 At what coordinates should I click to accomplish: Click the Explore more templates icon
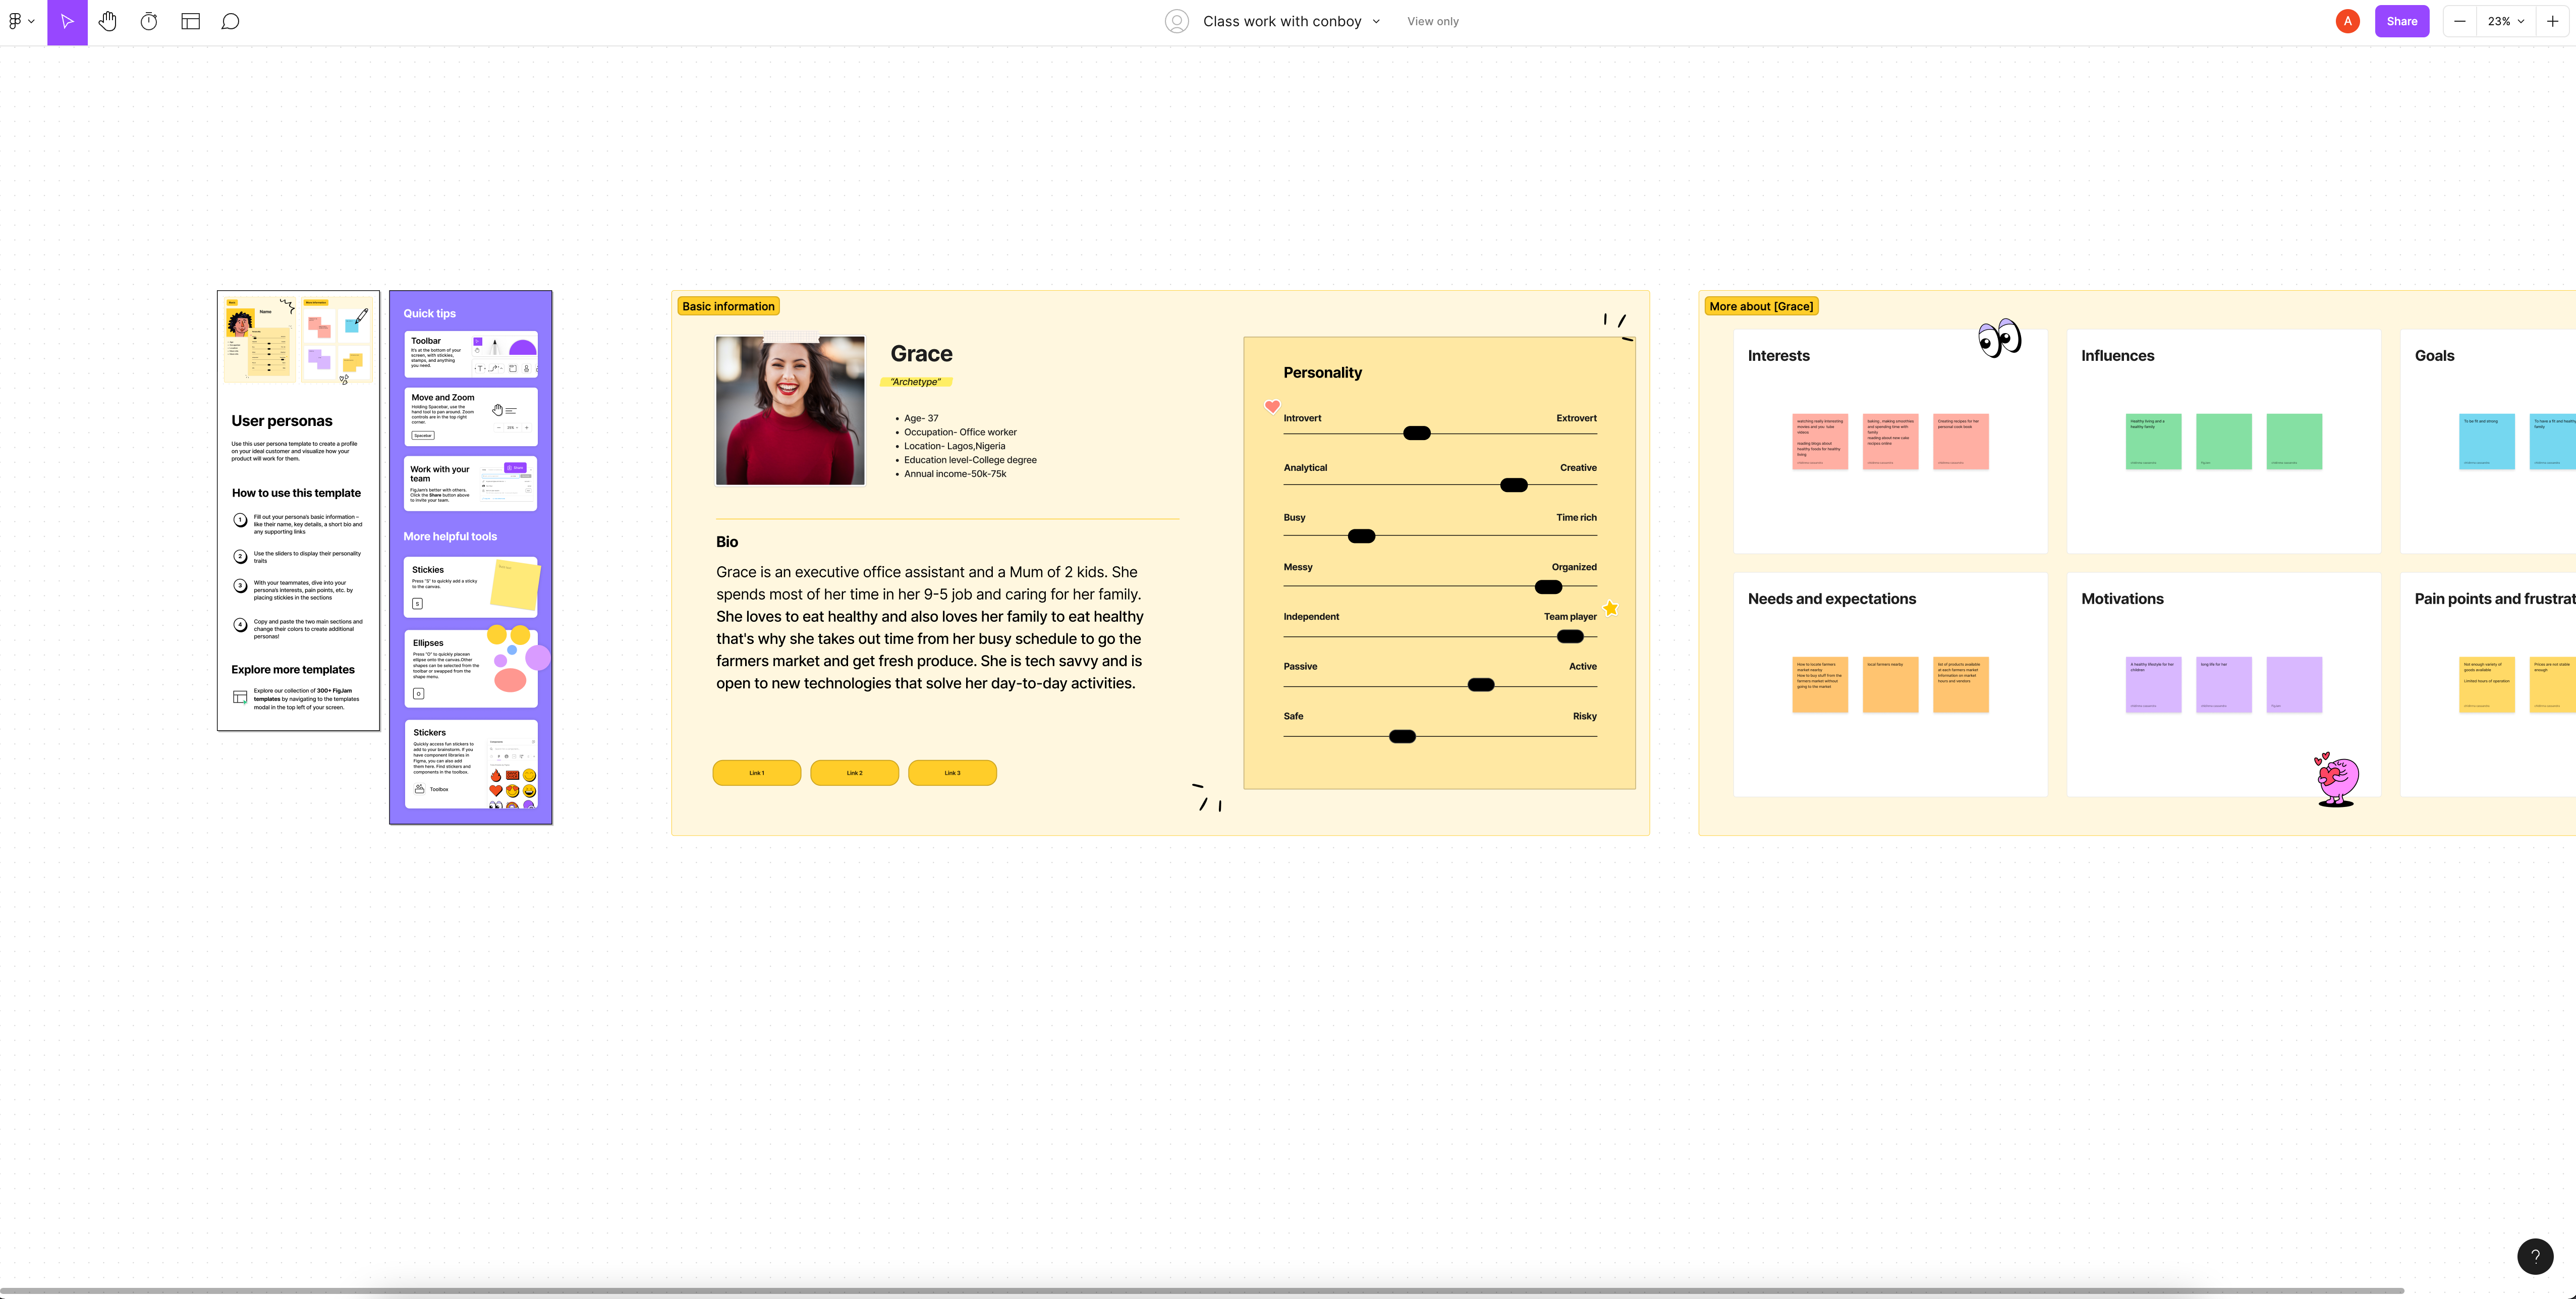pyautogui.click(x=240, y=697)
